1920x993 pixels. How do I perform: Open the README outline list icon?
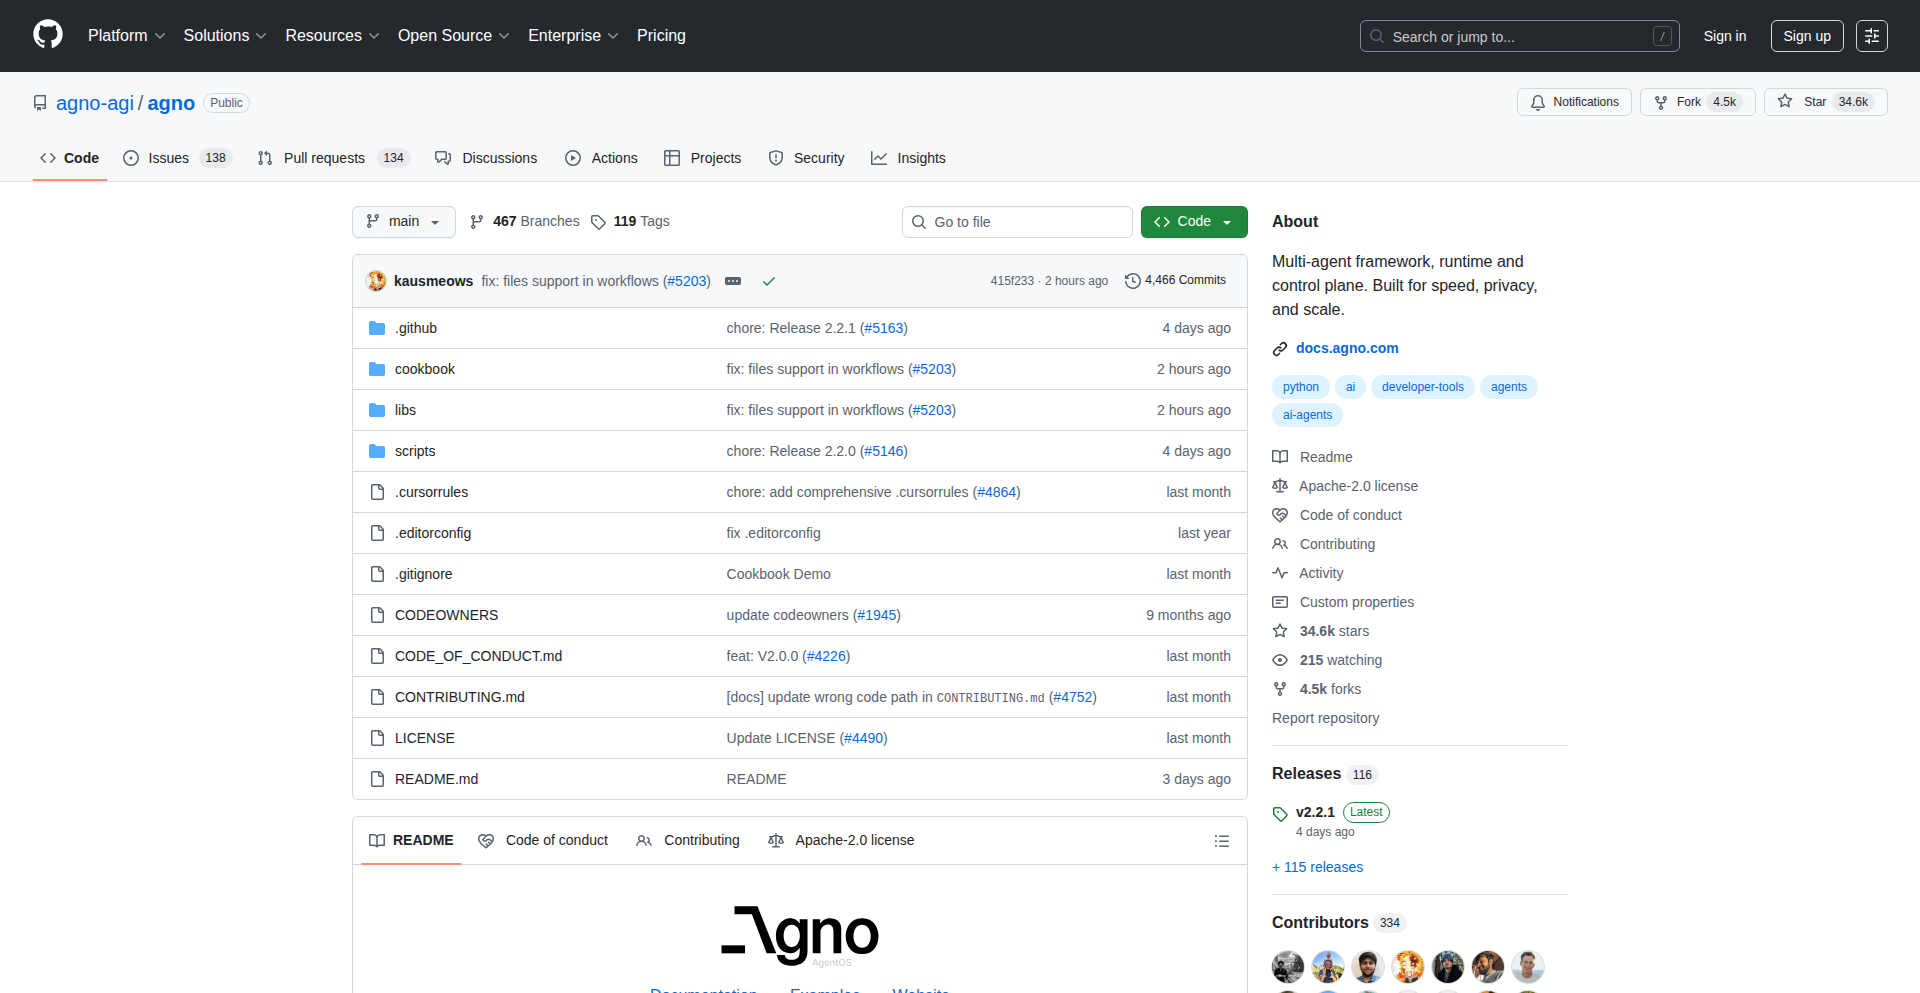1221,840
